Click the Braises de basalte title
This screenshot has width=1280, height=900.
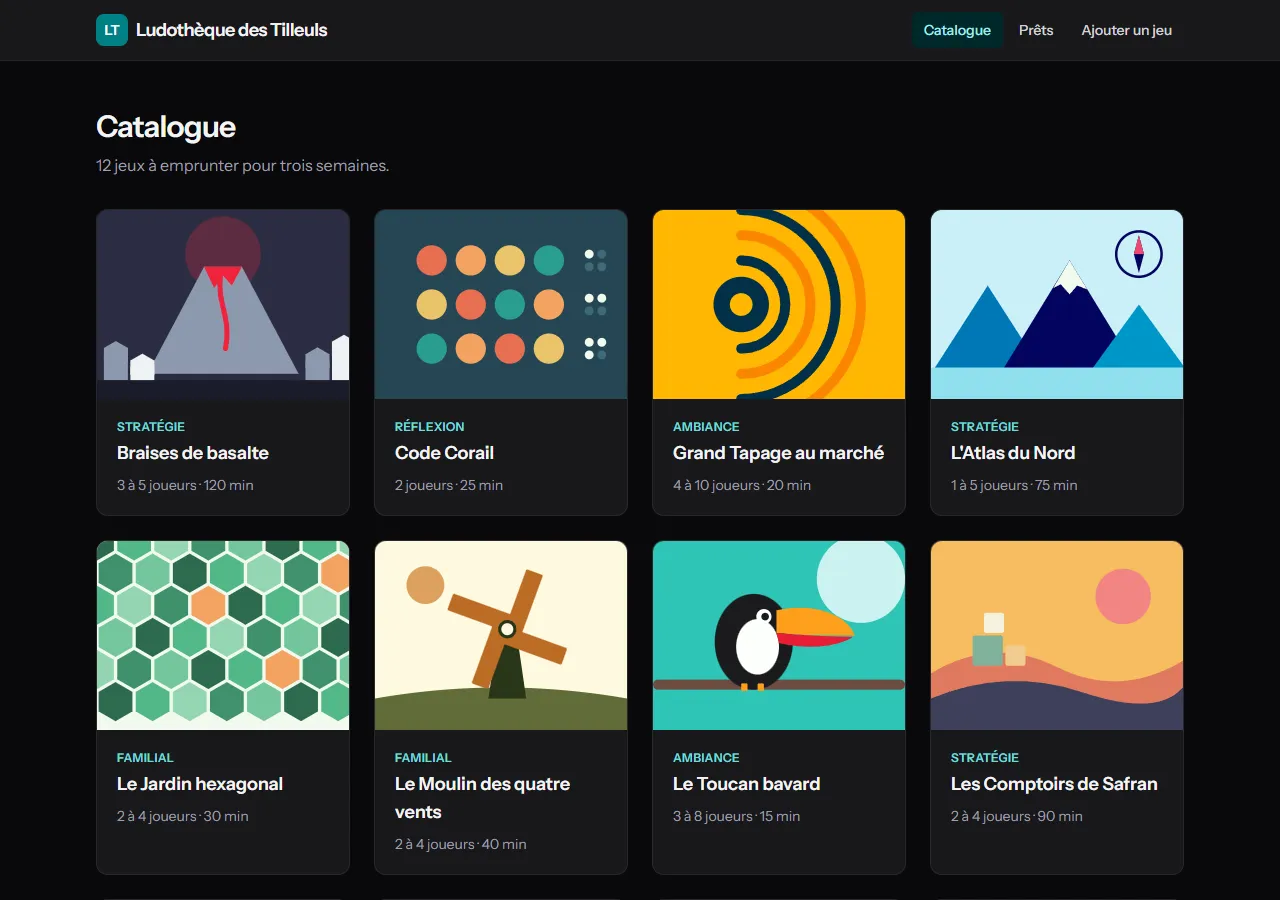[193, 453]
